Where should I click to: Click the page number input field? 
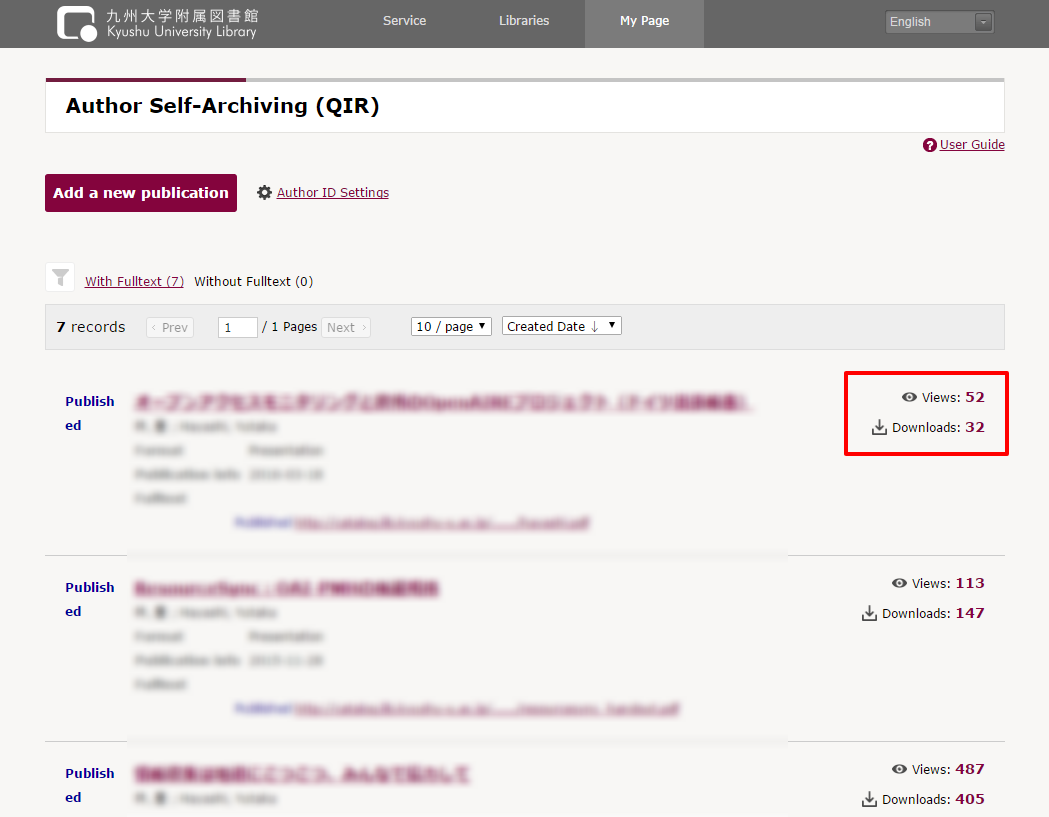[x=237, y=327]
